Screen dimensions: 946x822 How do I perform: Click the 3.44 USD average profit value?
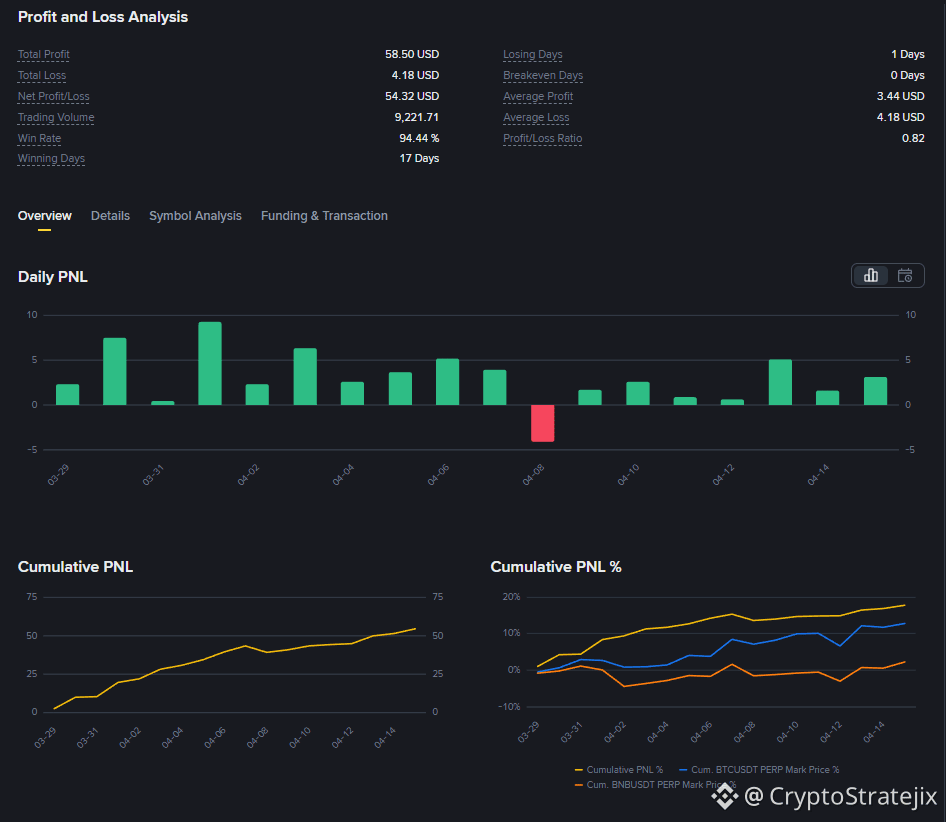point(901,97)
